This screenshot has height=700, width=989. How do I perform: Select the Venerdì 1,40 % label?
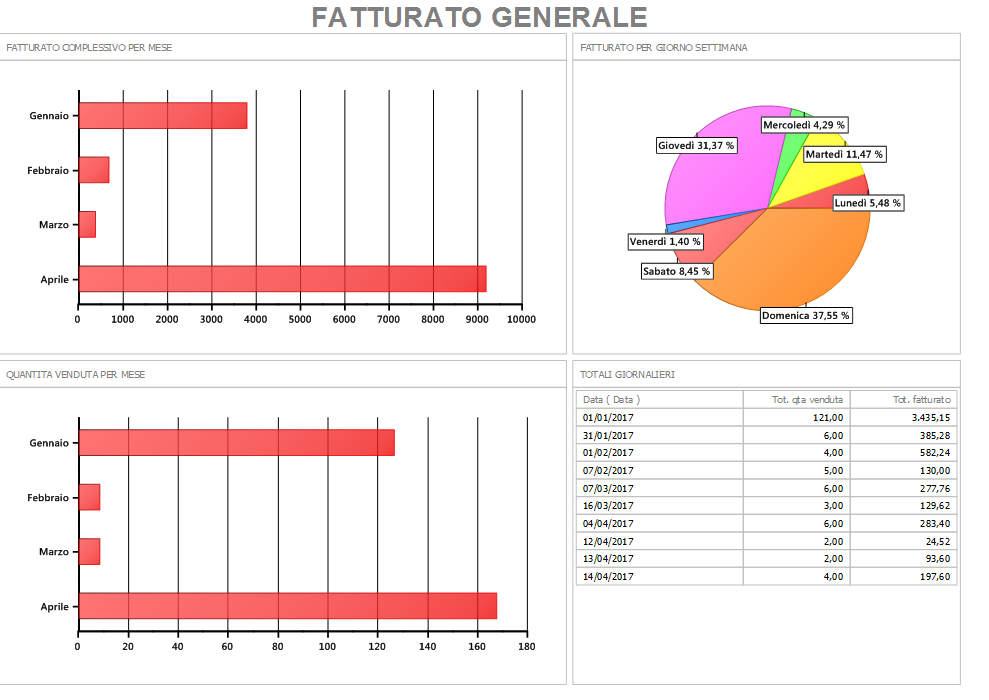[665, 242]
